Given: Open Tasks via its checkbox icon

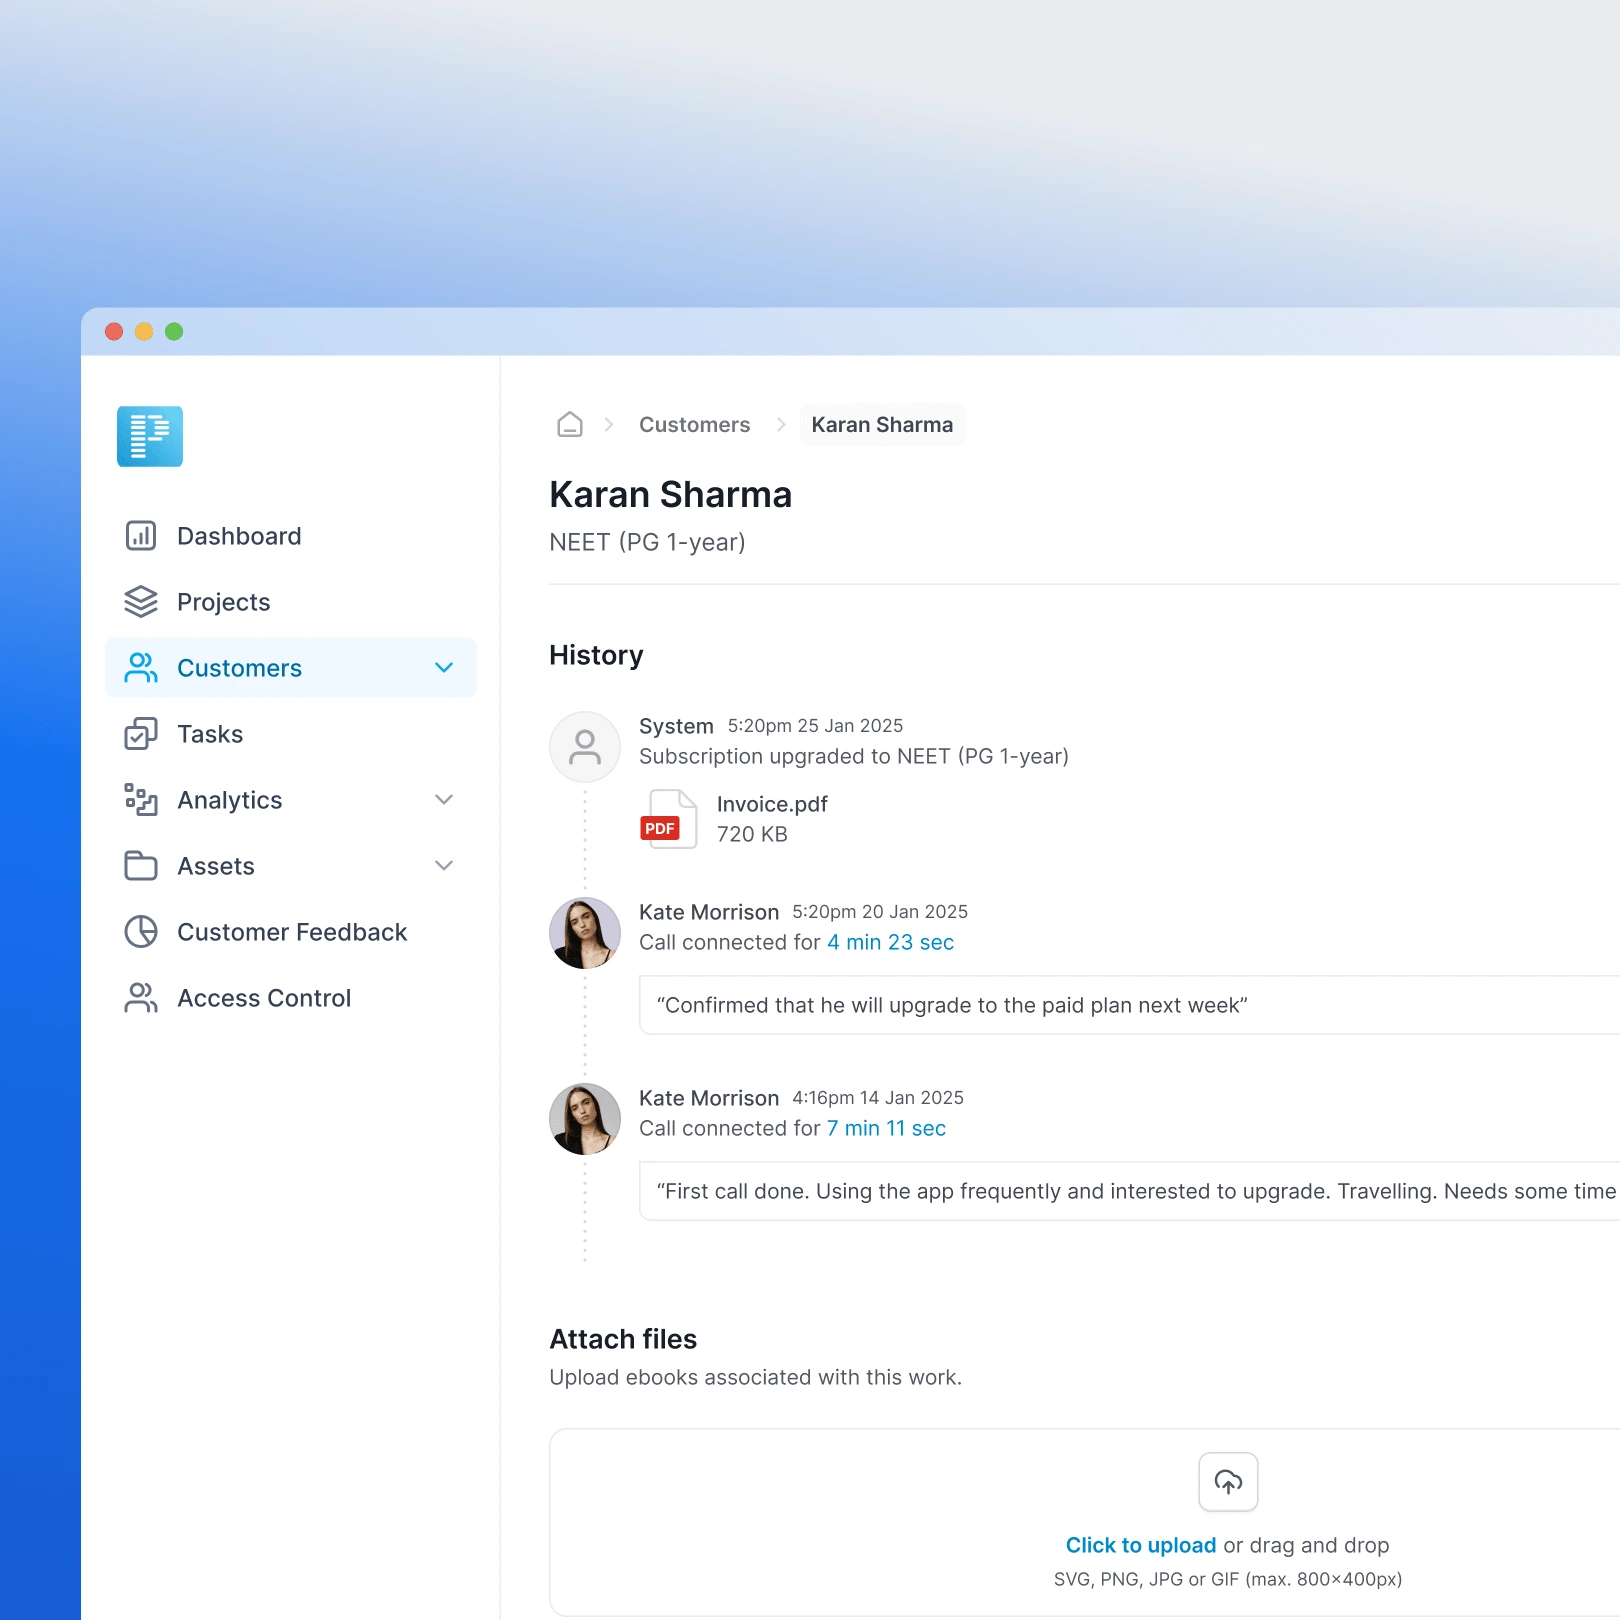Looking at the screenshot, I should pyautogui.click(x=141, y=733).
